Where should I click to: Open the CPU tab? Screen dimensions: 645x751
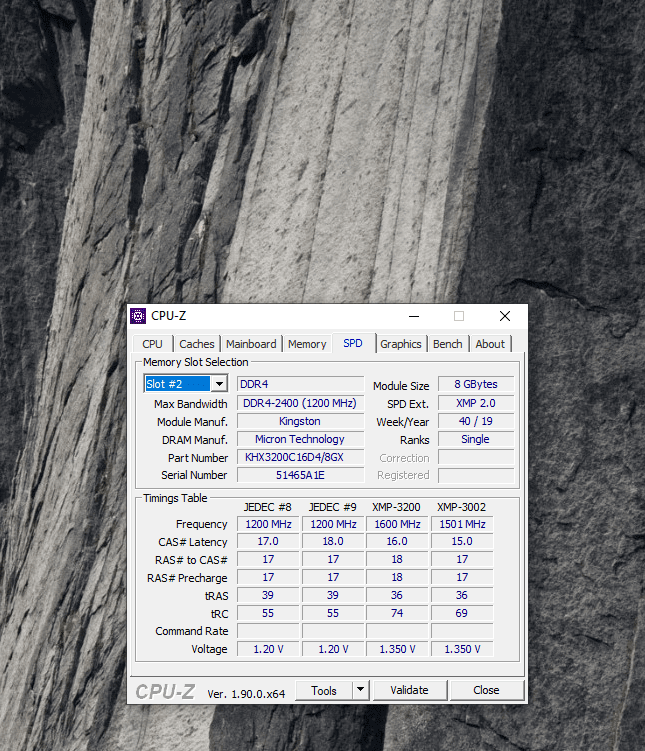coord(152,344)
